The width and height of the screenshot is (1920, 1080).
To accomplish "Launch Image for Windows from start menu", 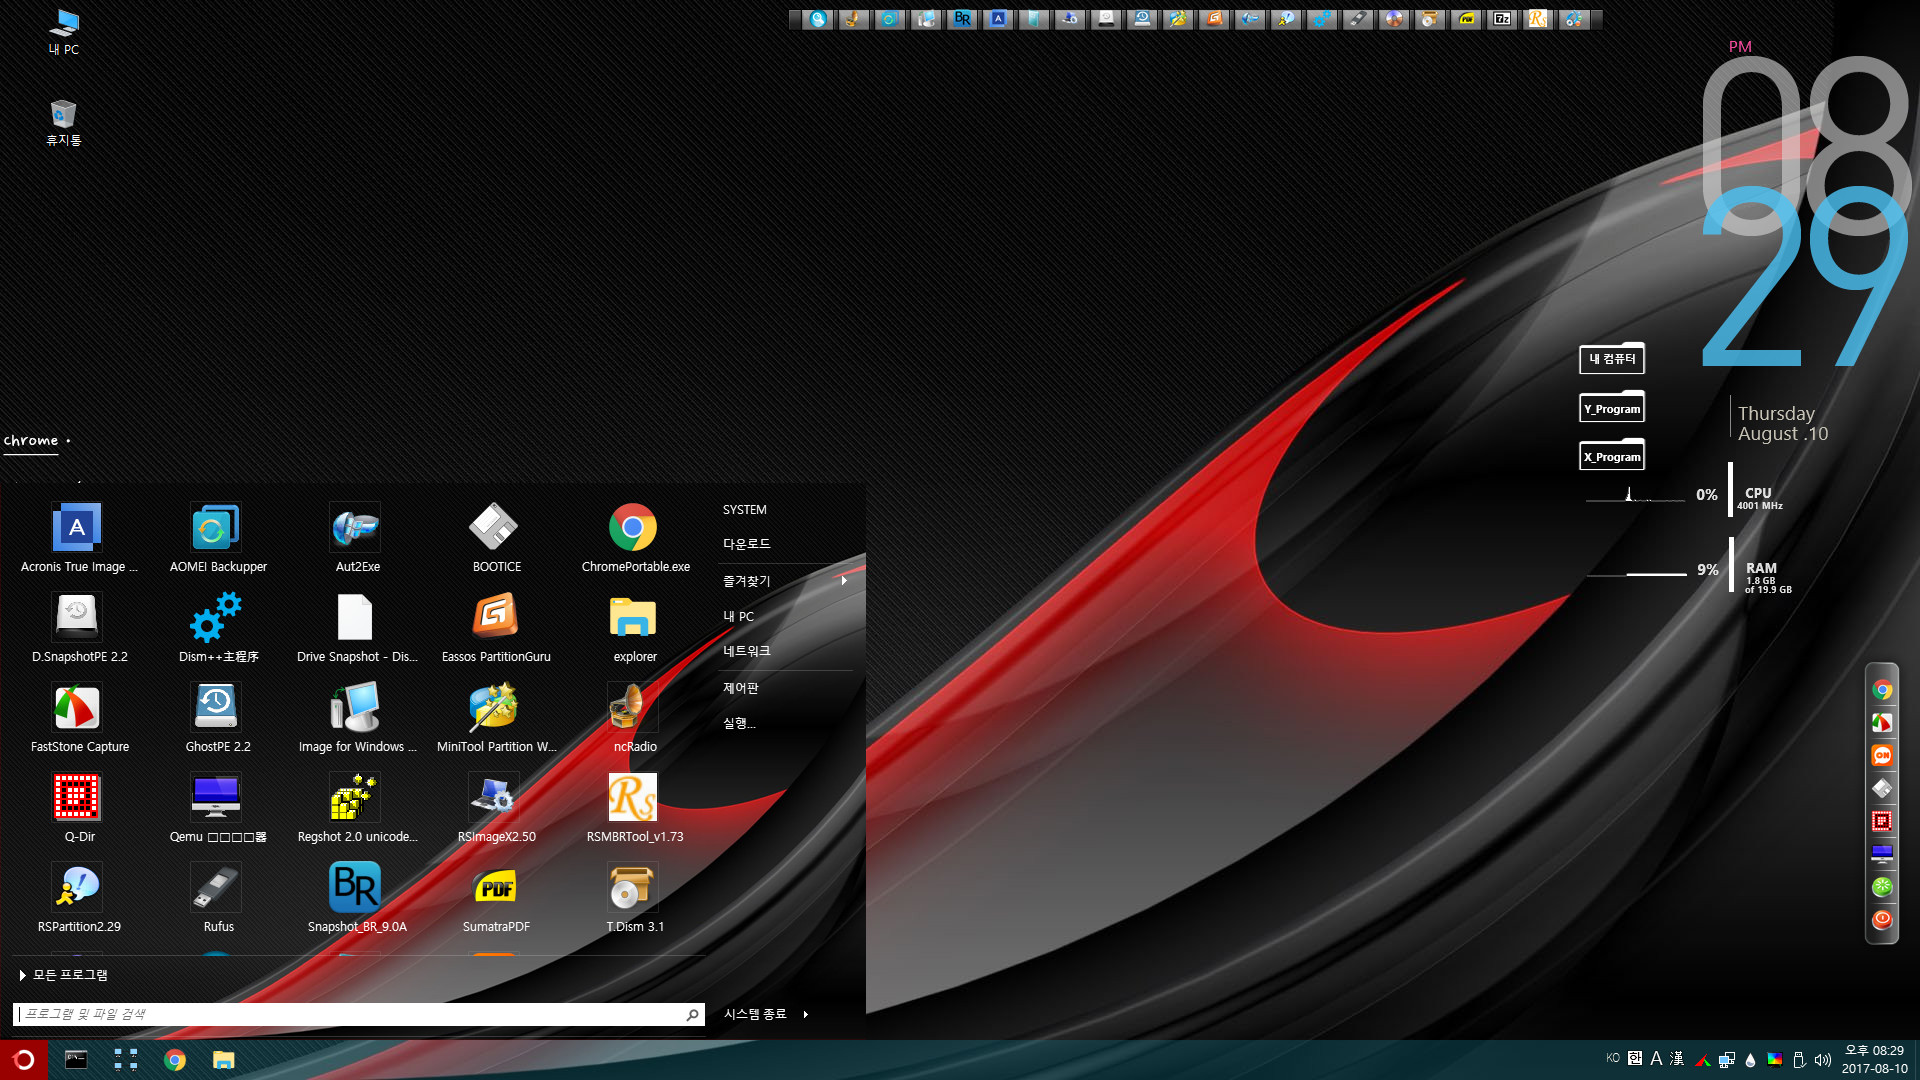I will click(x=356, y=718).
